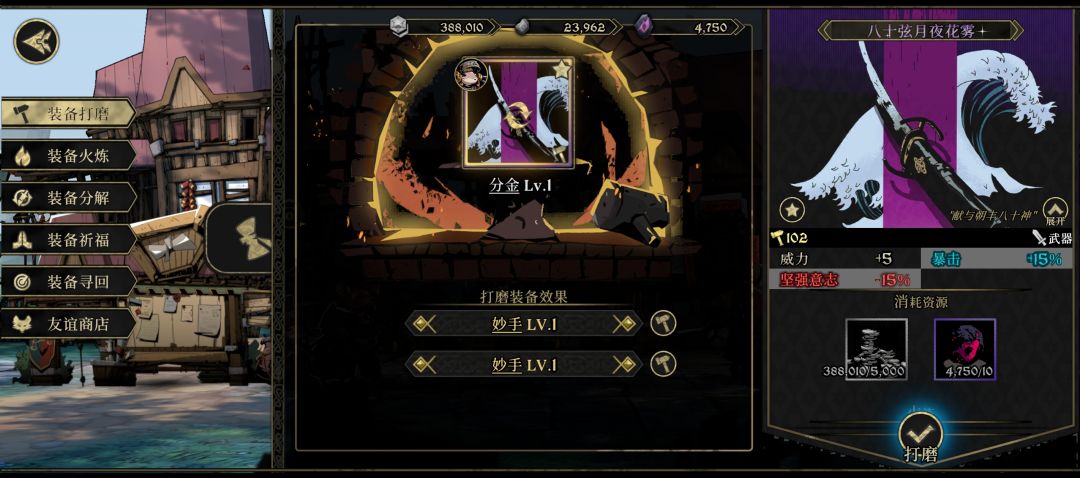The width and height of the screenshot is (1080, 478).
Task: Click the hammer icon beside second 妙手 LV.1
Action: pos(663,364)
